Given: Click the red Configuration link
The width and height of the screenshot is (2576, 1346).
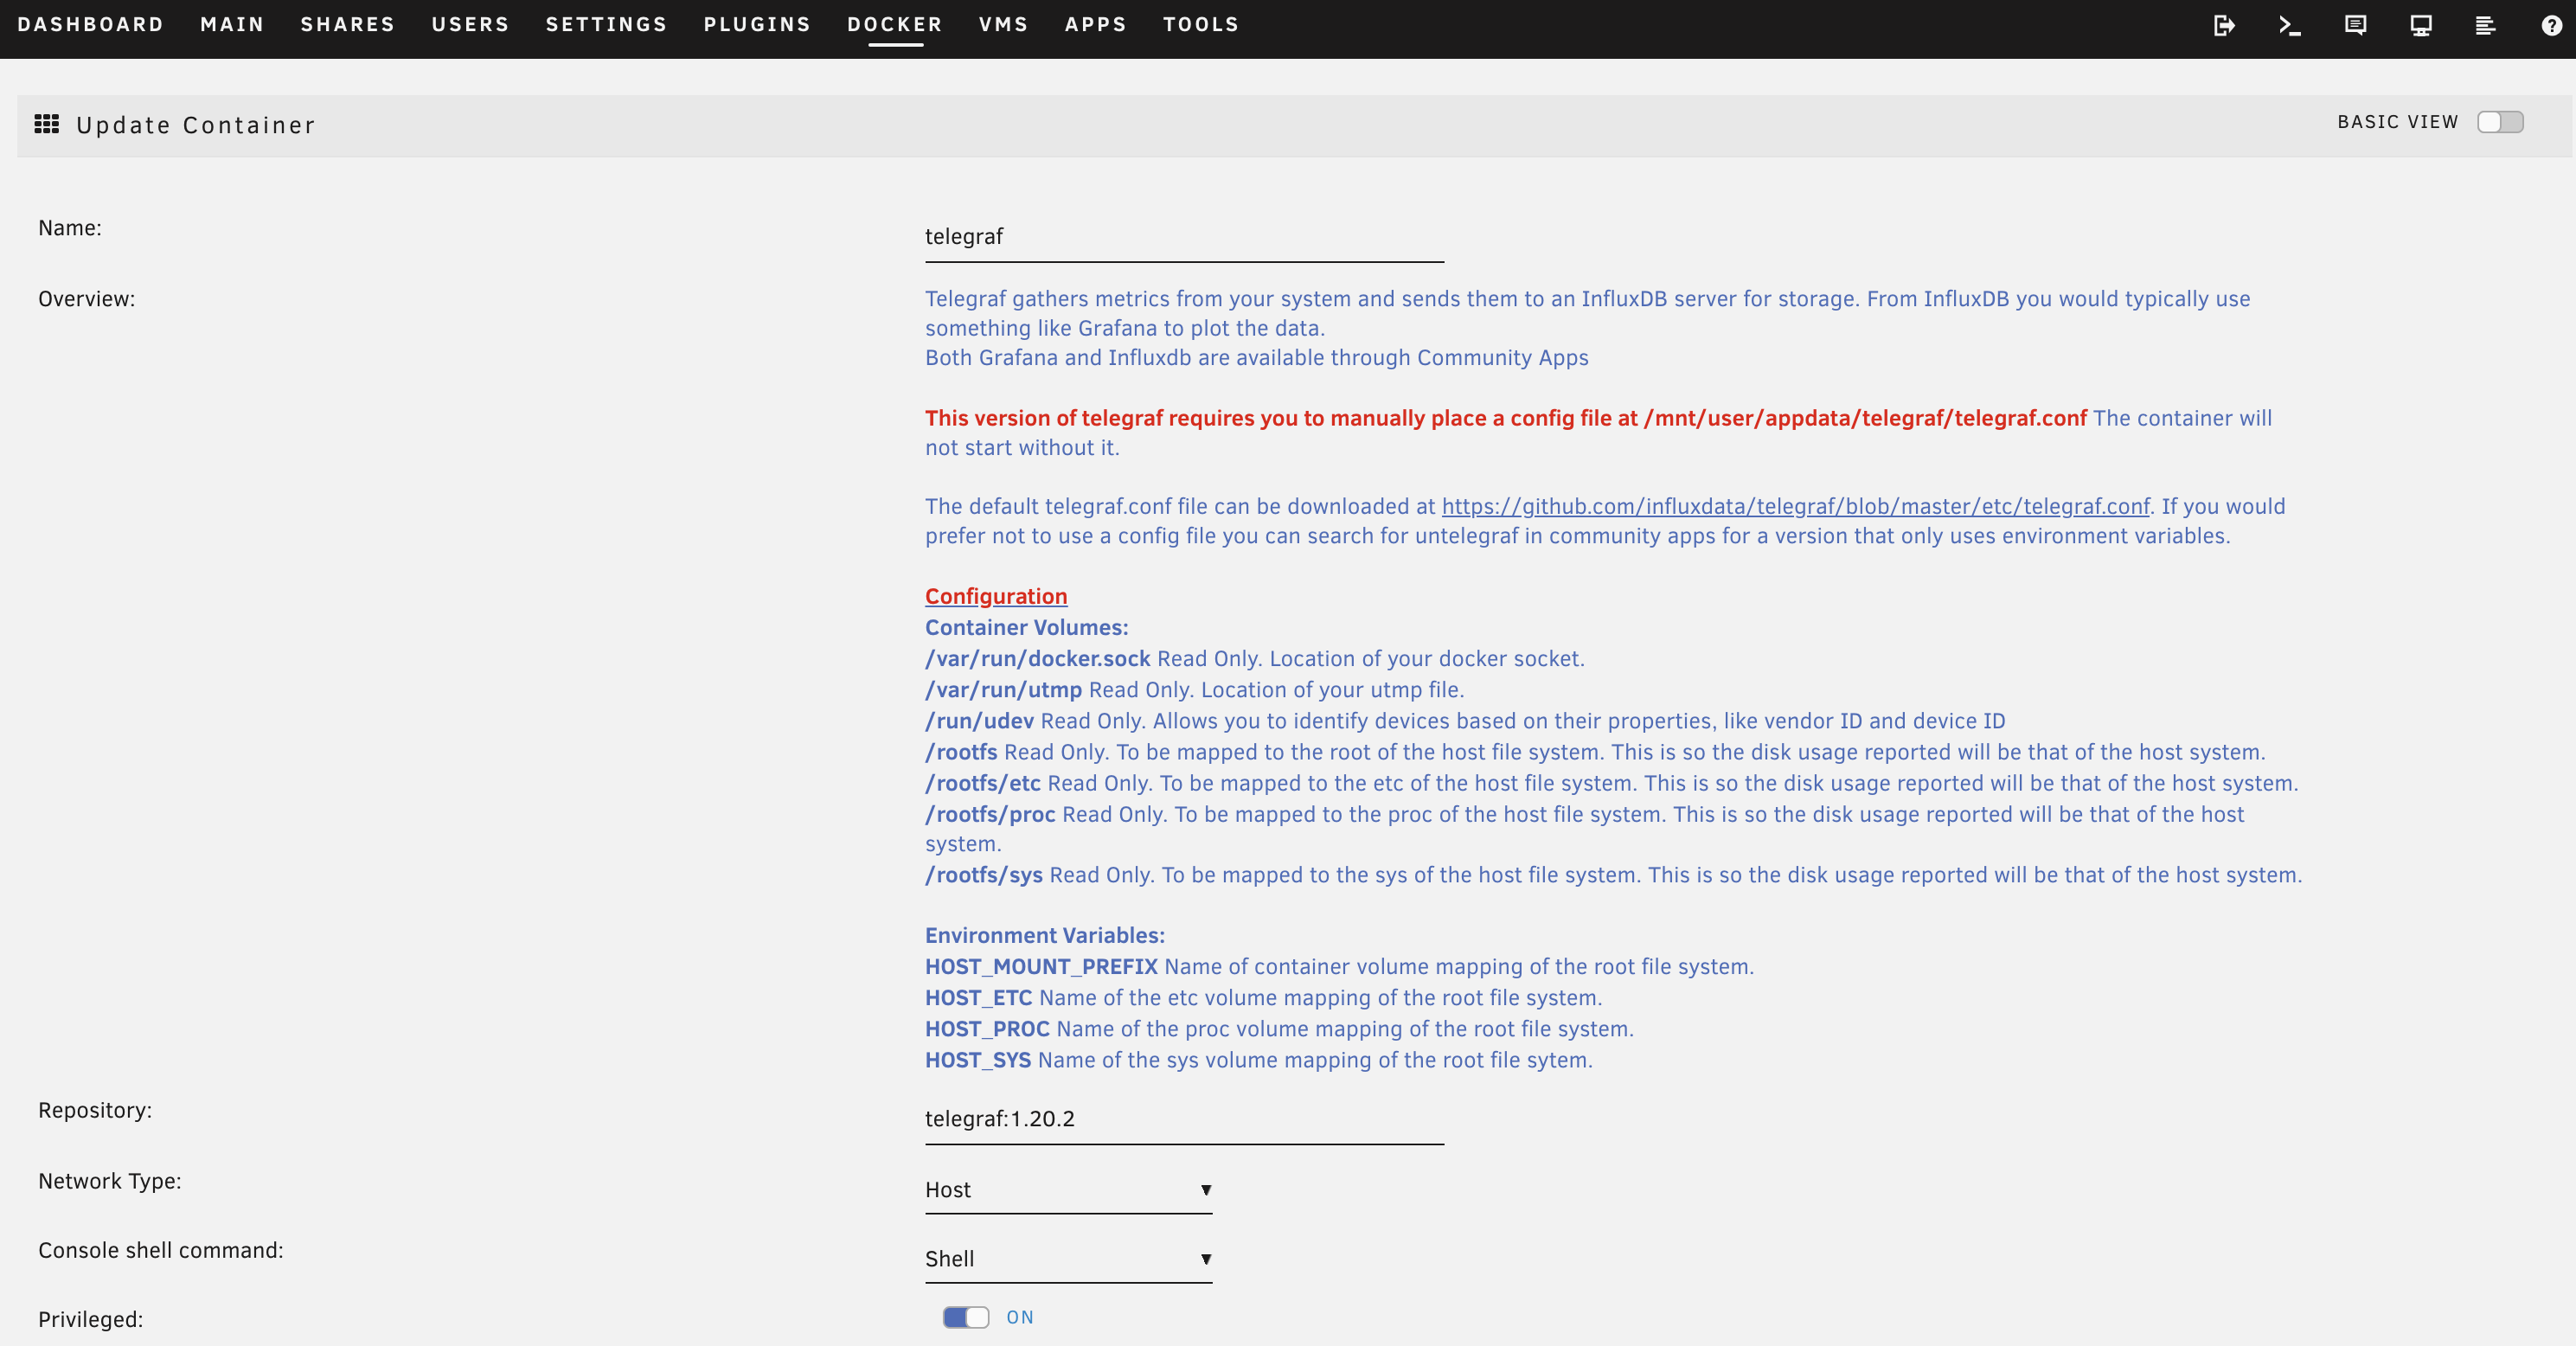Looking at the screenshot, I should click(995, 596).
